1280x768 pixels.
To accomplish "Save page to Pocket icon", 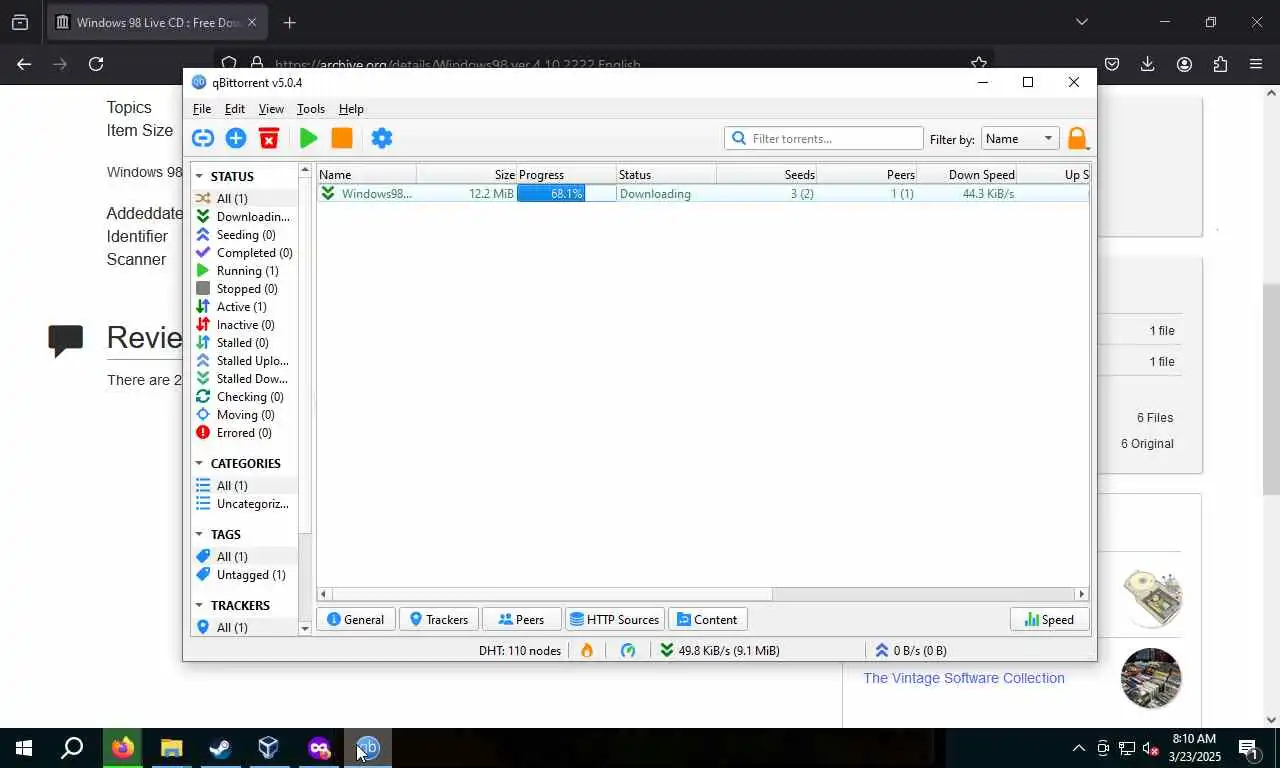I will coord(1112,64).
